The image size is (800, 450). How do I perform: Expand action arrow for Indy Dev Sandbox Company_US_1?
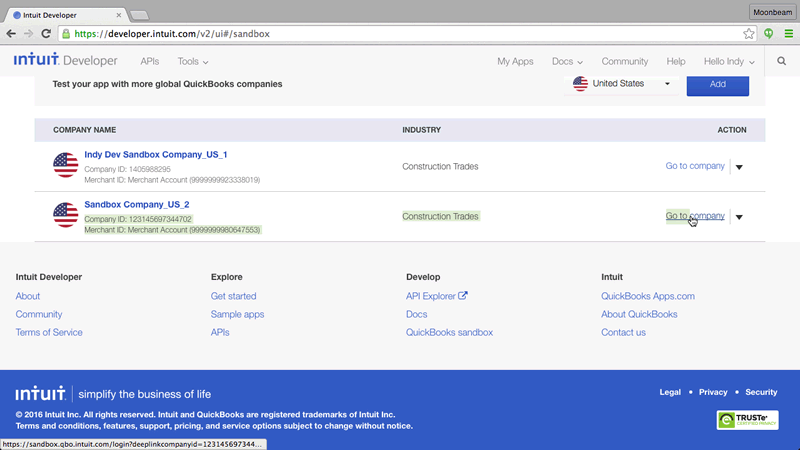point(739,167)
